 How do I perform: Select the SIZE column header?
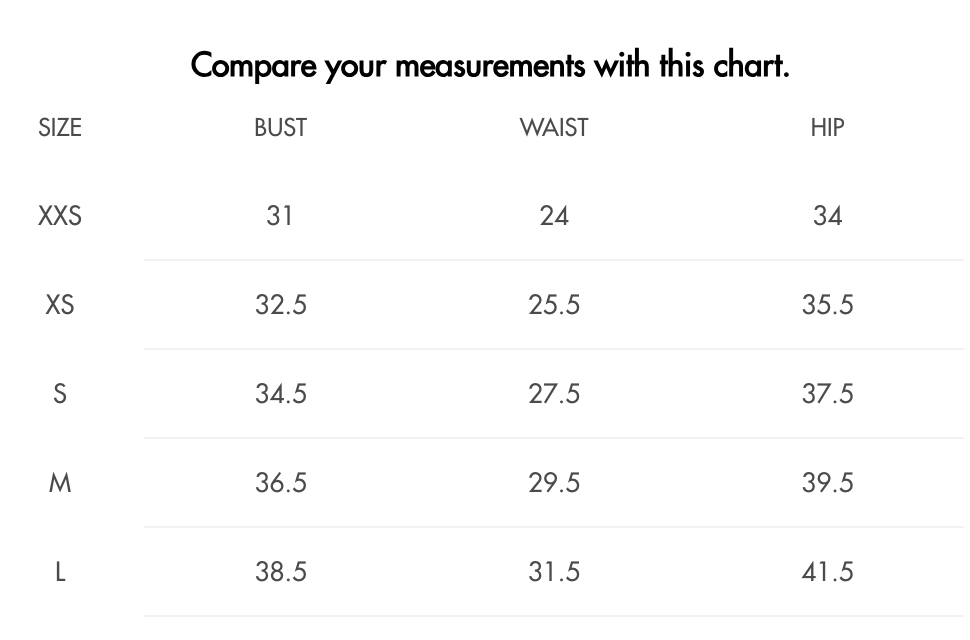tap(60, 127)
